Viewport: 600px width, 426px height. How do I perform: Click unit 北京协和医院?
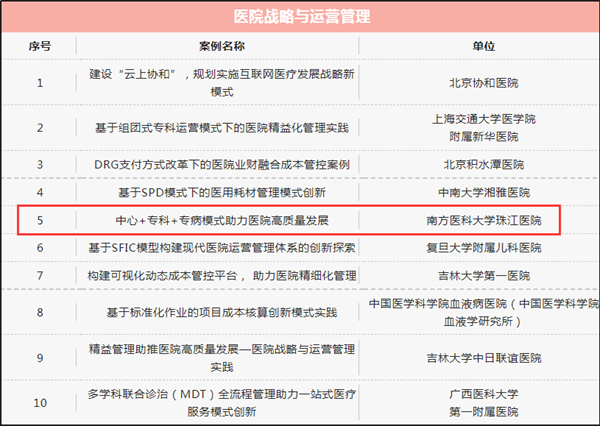point(484,83)
